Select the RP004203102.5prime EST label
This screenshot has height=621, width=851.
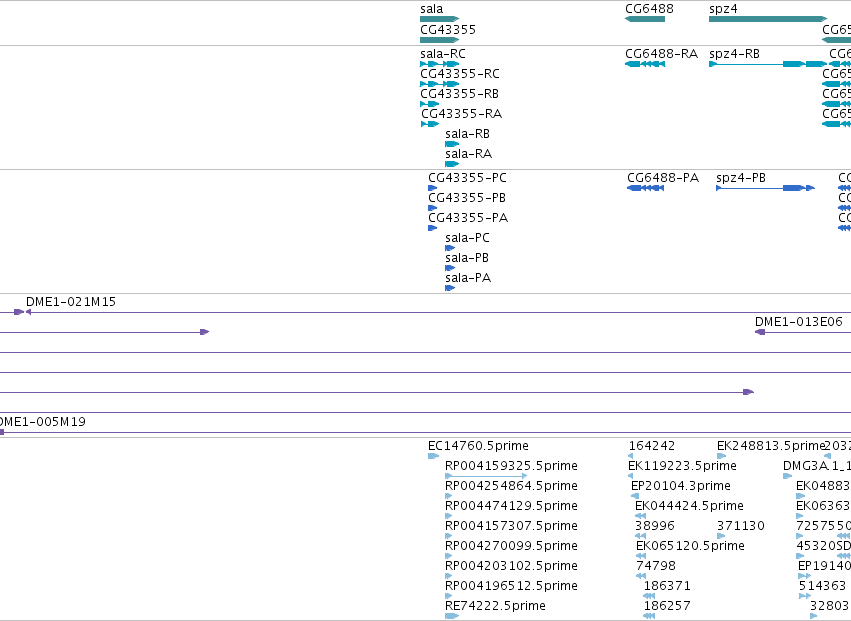[x=511, y=567]
